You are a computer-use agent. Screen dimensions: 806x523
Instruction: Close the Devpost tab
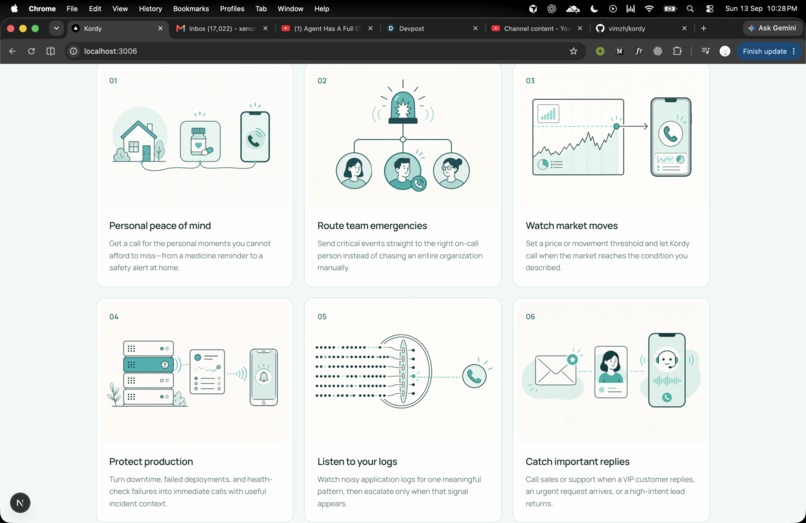[x=475, y=28]
